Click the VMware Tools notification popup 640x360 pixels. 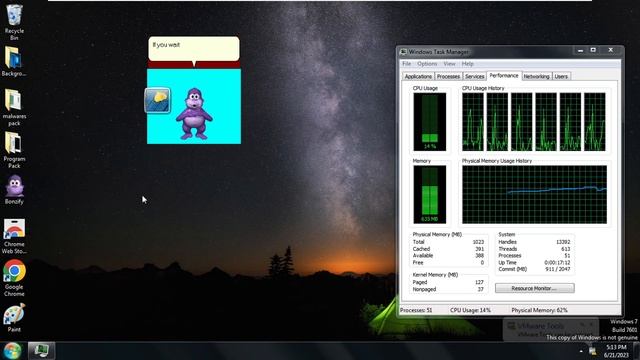tap(551, 329)
